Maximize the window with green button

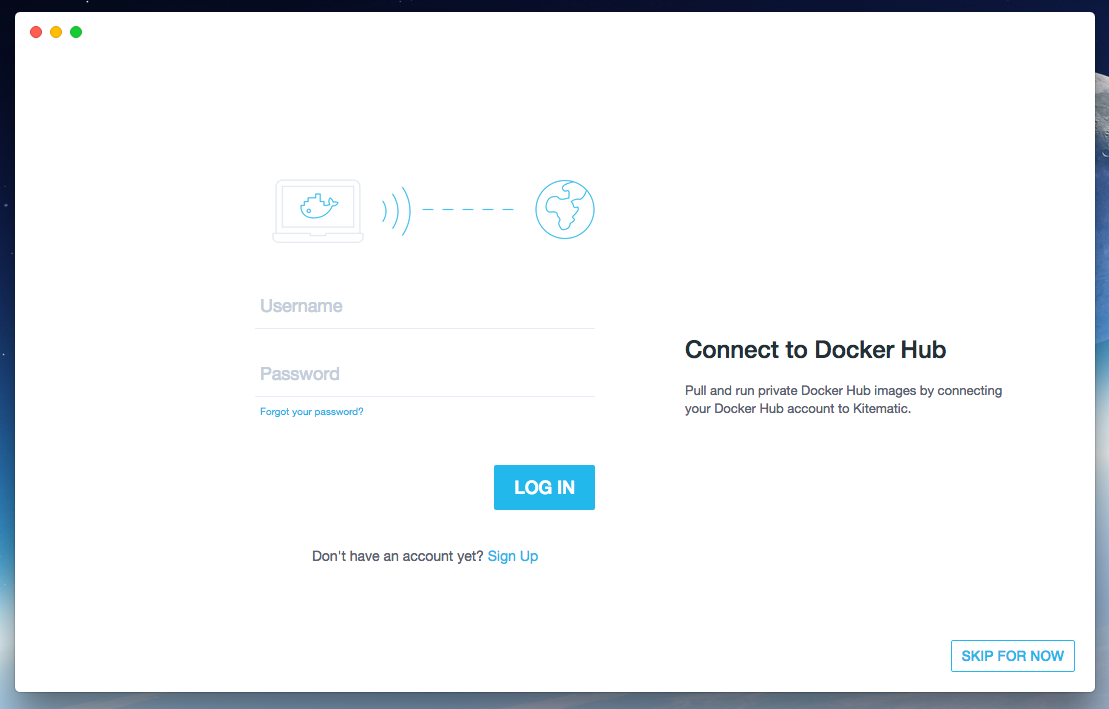(76, 32)
